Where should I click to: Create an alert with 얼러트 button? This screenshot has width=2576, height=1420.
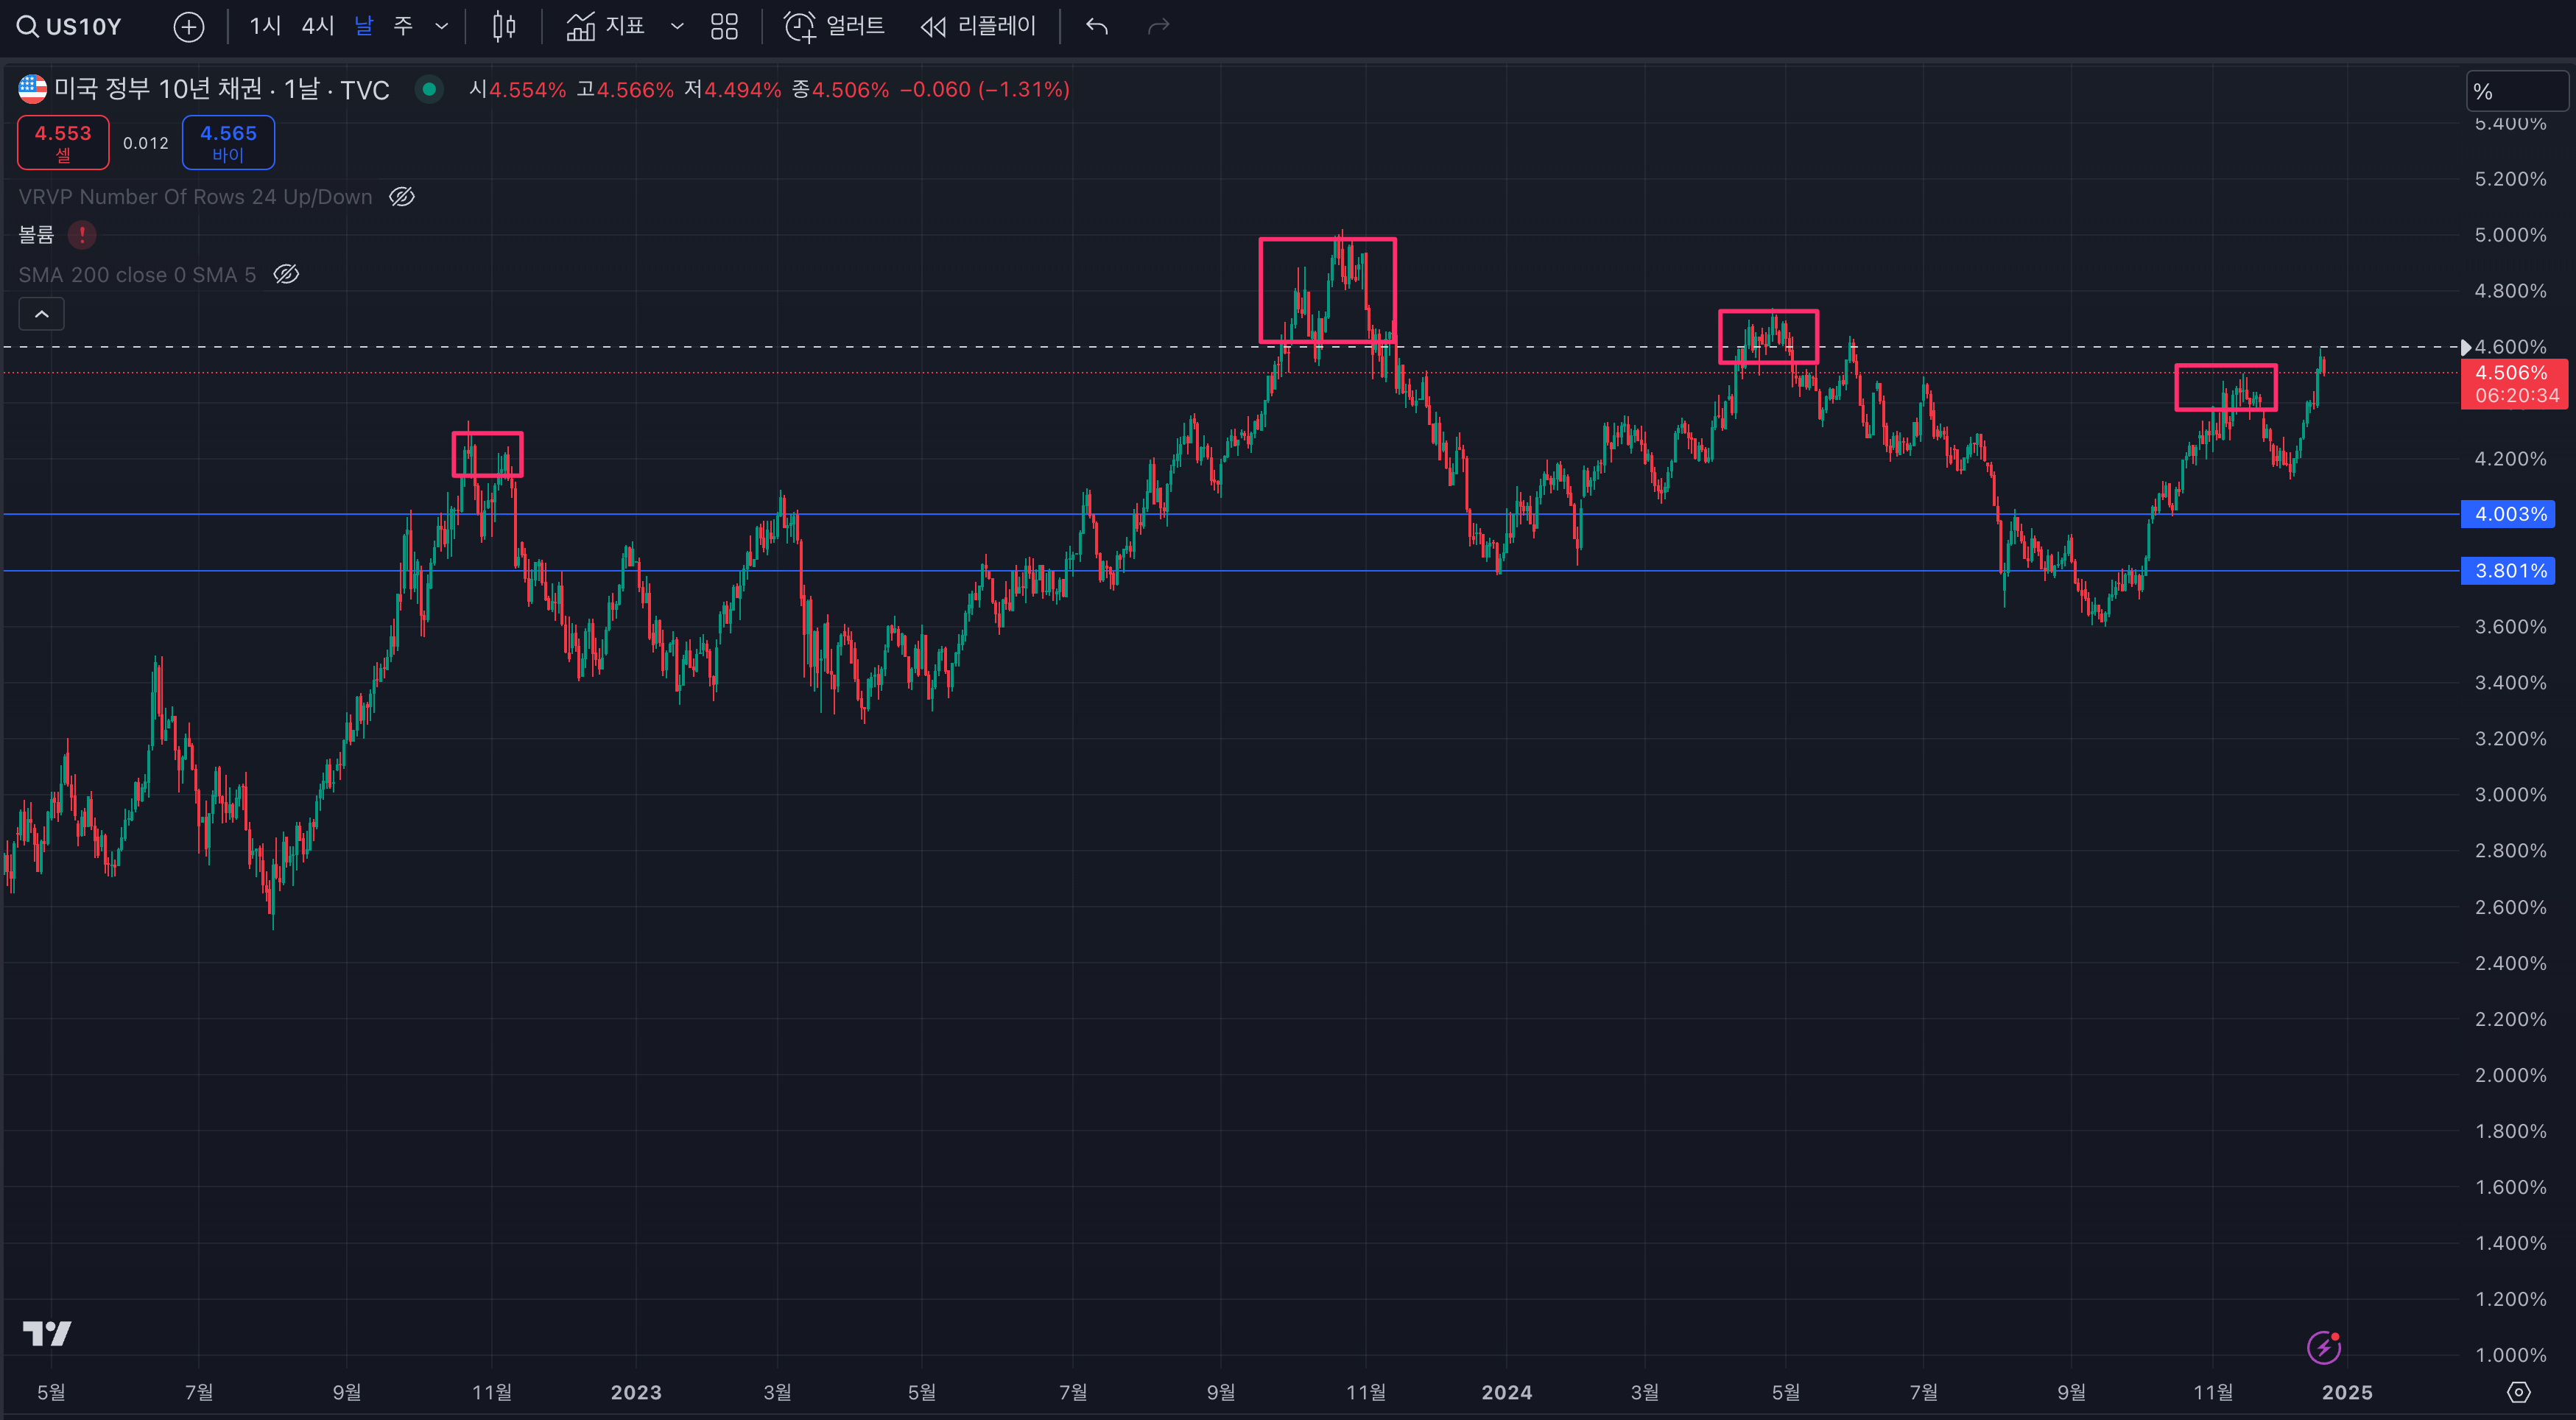coord(834,27)
